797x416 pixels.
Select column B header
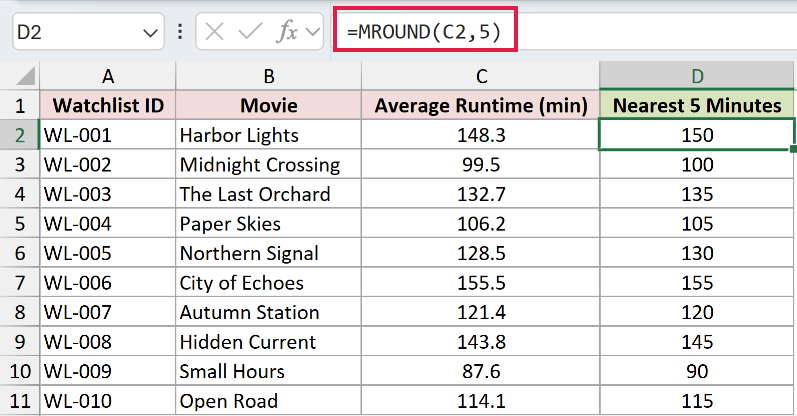pos(268,76)
